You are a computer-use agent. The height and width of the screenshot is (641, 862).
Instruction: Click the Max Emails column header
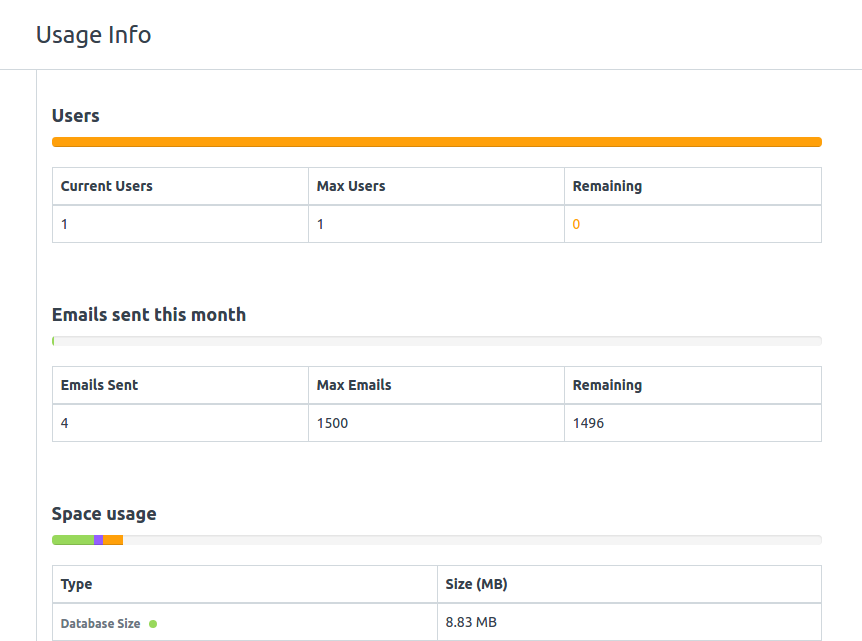click(x=354, y=385)
